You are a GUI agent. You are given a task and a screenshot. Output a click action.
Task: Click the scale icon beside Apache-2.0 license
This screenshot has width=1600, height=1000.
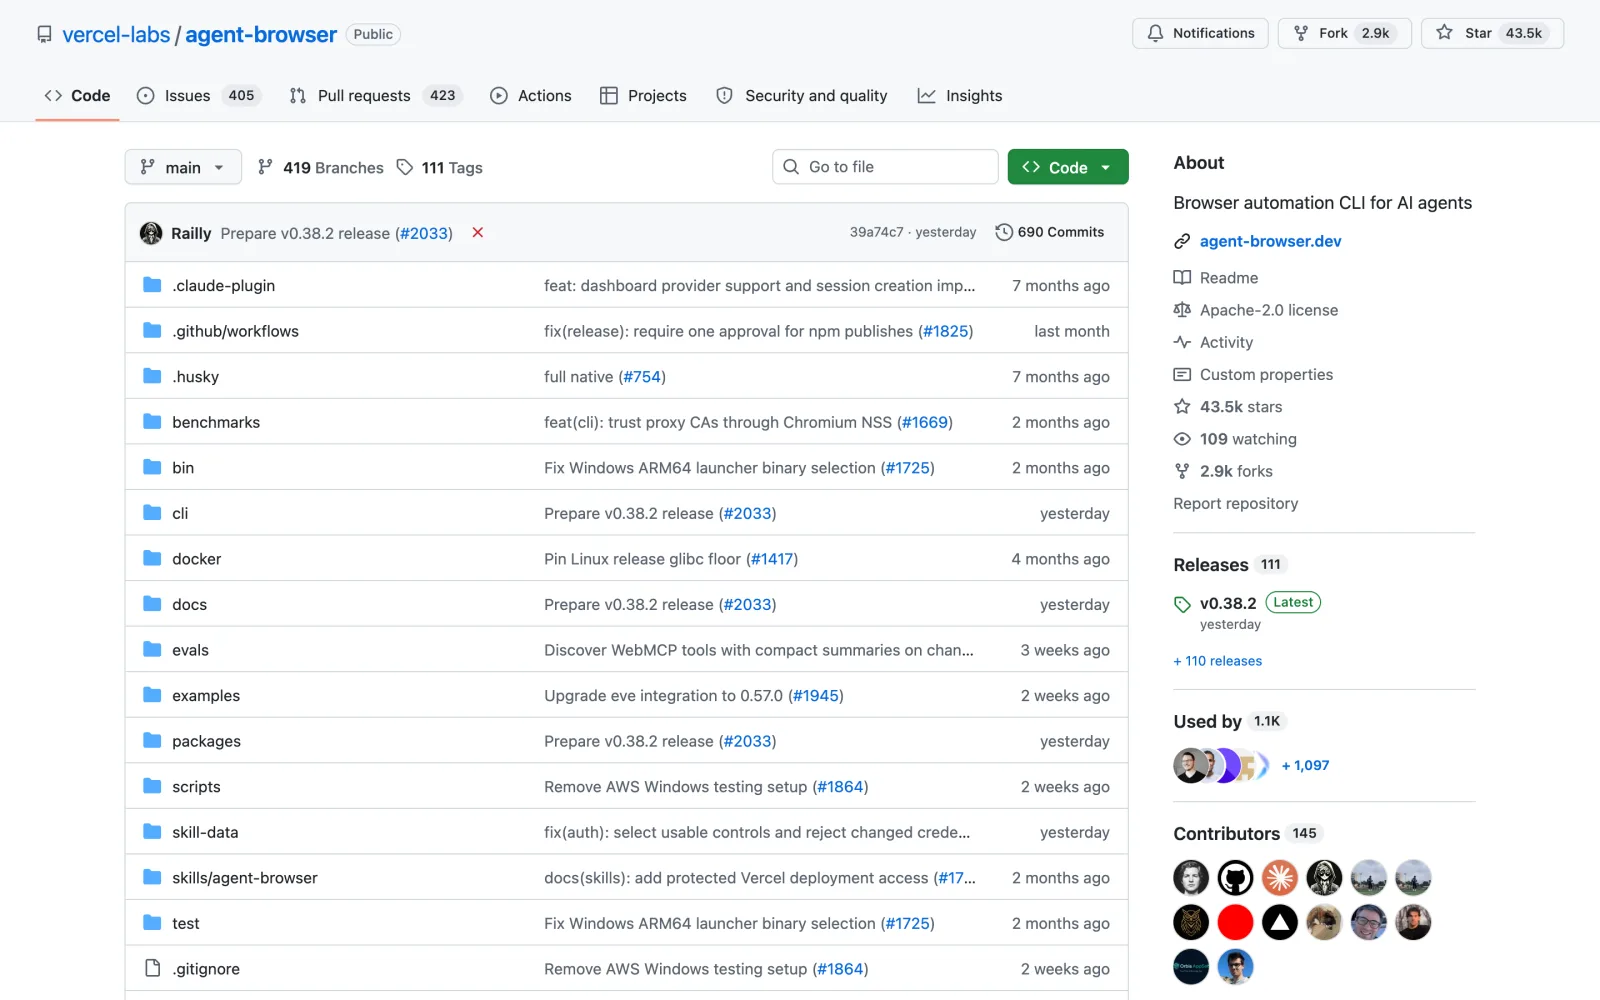tap(1182, 310)
